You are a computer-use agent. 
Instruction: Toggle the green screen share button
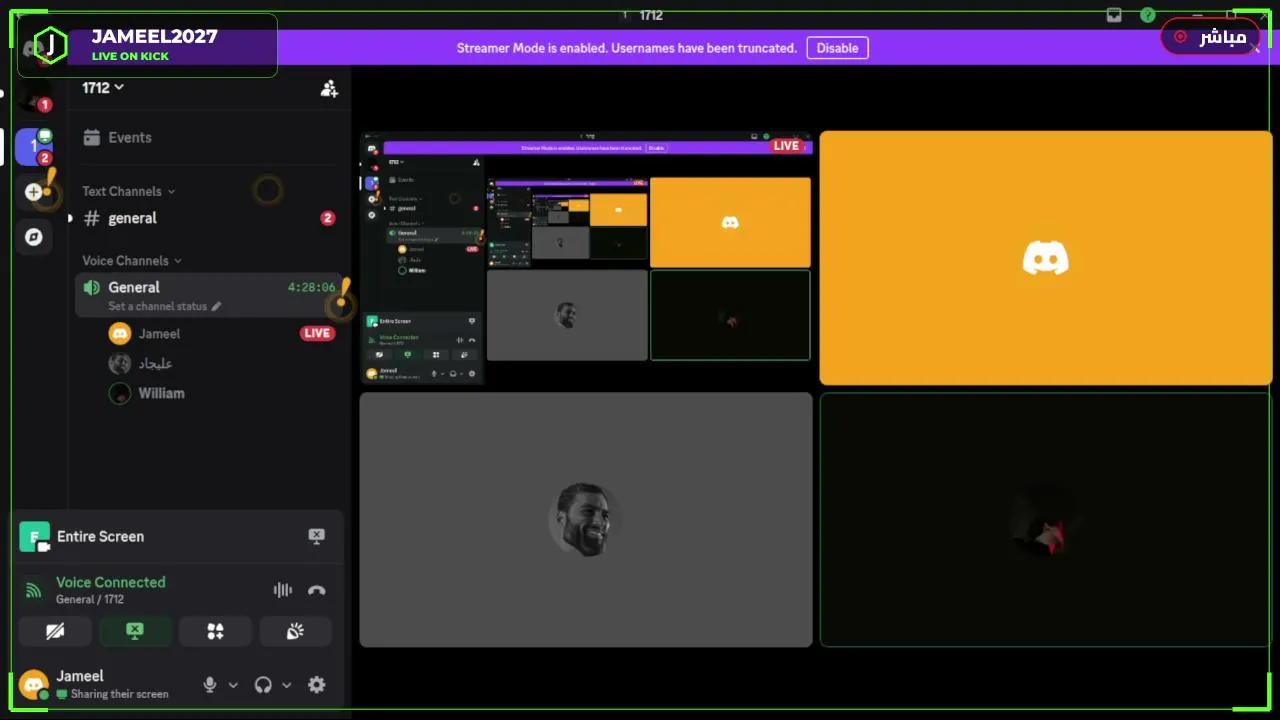pos(135,631)
